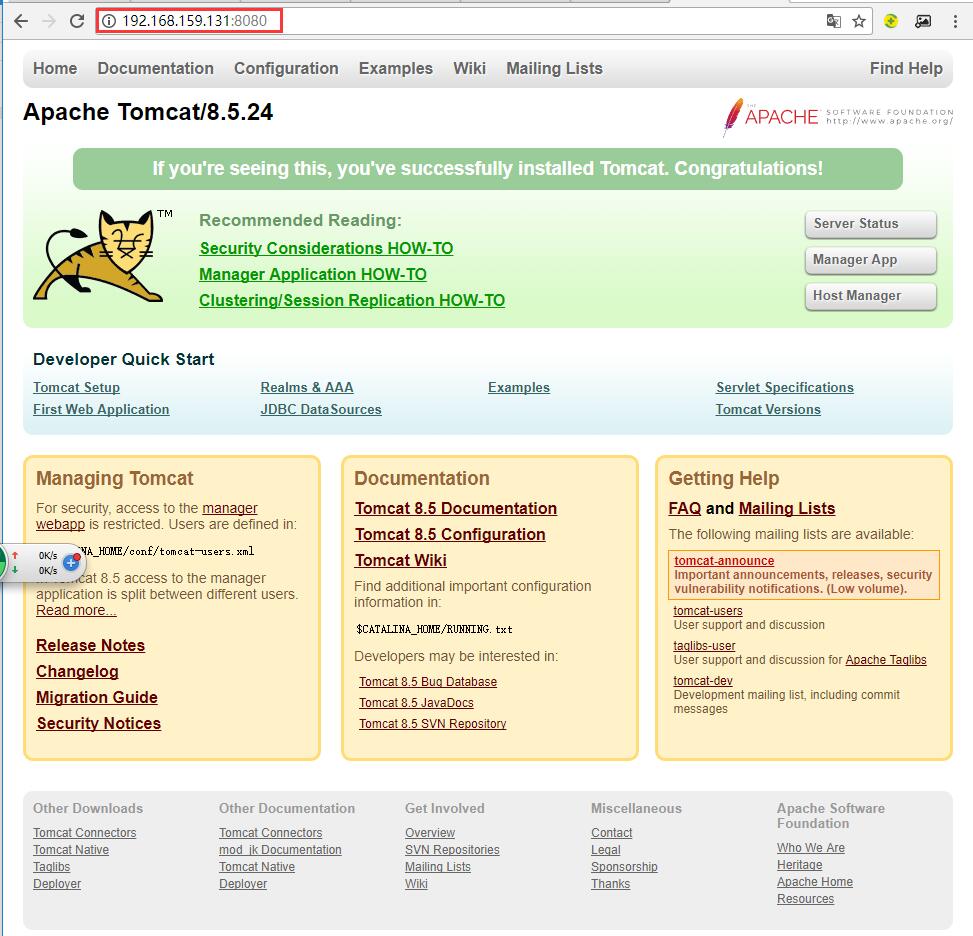973x936 pixels.
Task: Open Security Considerations HOW-TO link
Action: [x=326, y=248]
